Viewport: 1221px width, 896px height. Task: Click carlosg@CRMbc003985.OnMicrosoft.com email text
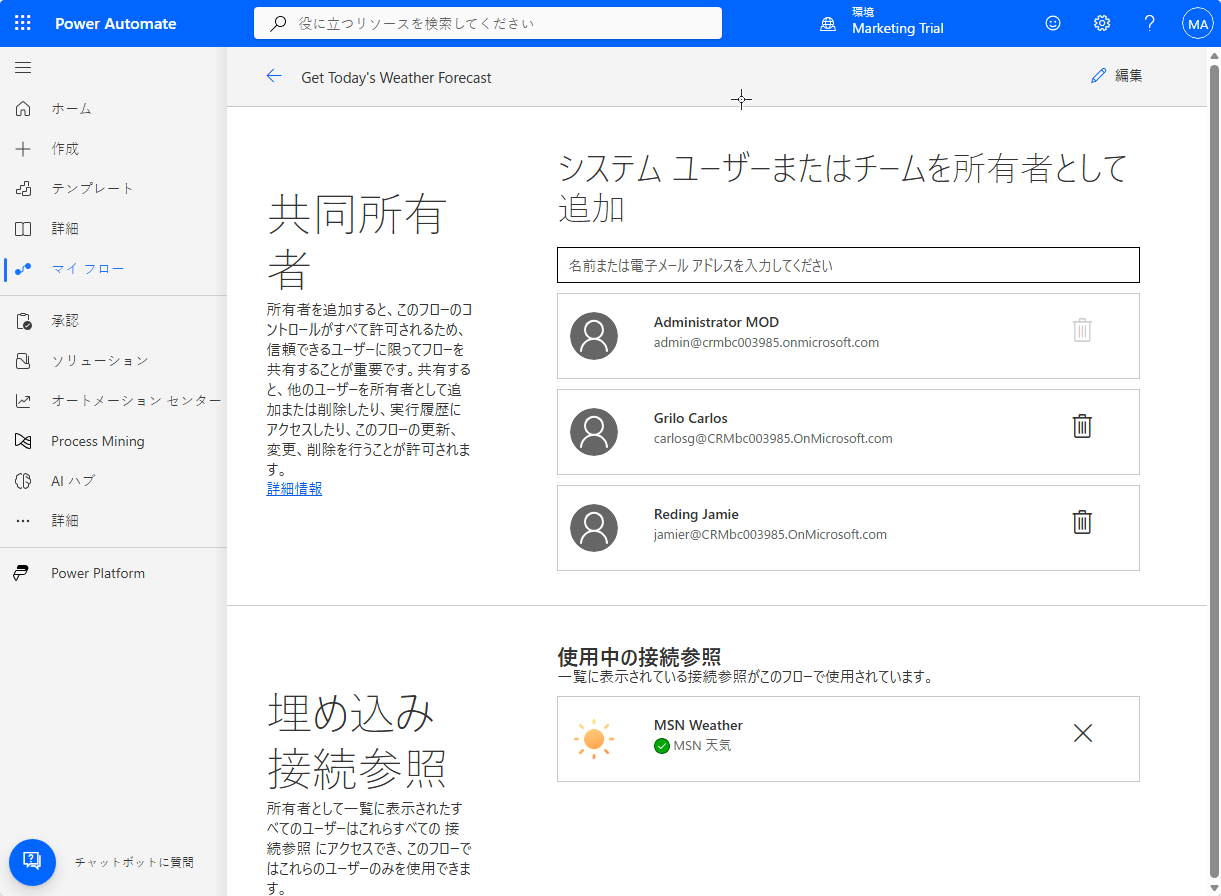point(773,439)
